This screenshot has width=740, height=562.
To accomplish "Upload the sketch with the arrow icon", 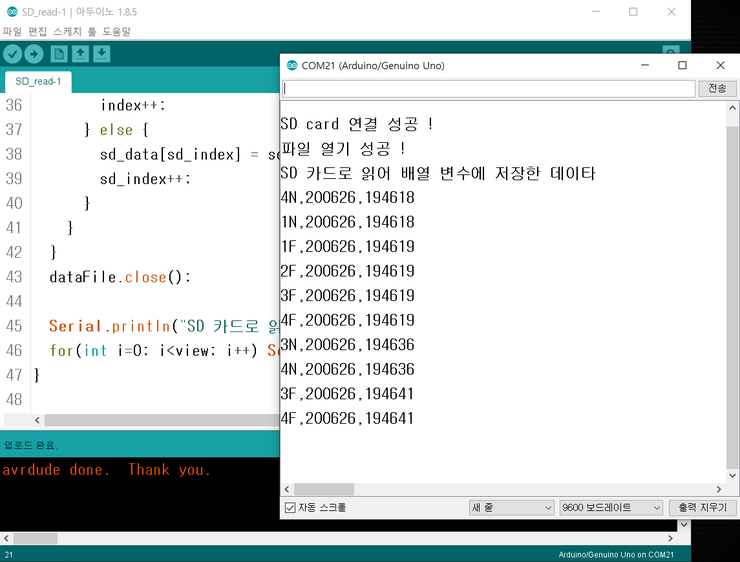I will click(34, 54).
